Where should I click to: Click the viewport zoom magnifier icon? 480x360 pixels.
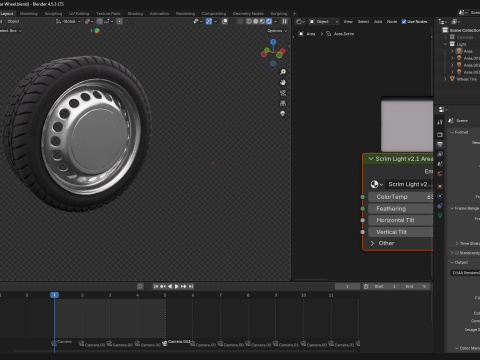283,72
